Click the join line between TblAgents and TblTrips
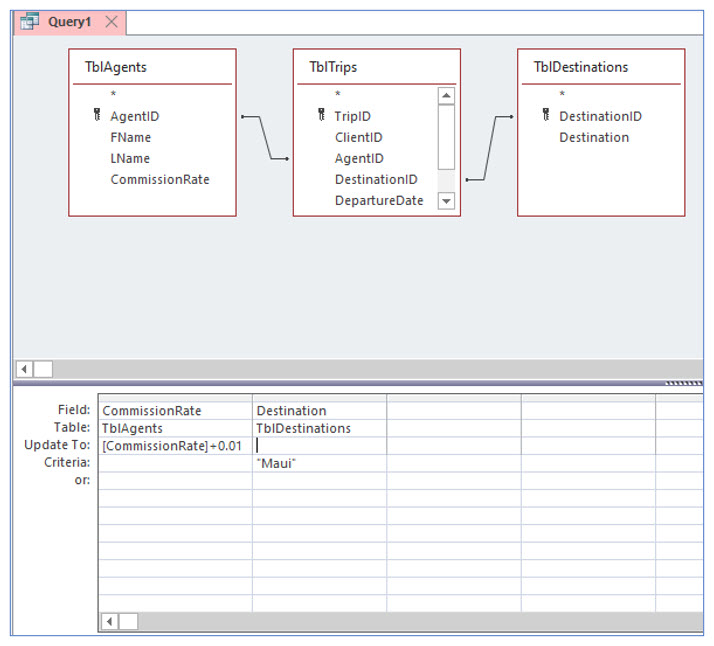This screenshot has height=646, width=714. 265,137
